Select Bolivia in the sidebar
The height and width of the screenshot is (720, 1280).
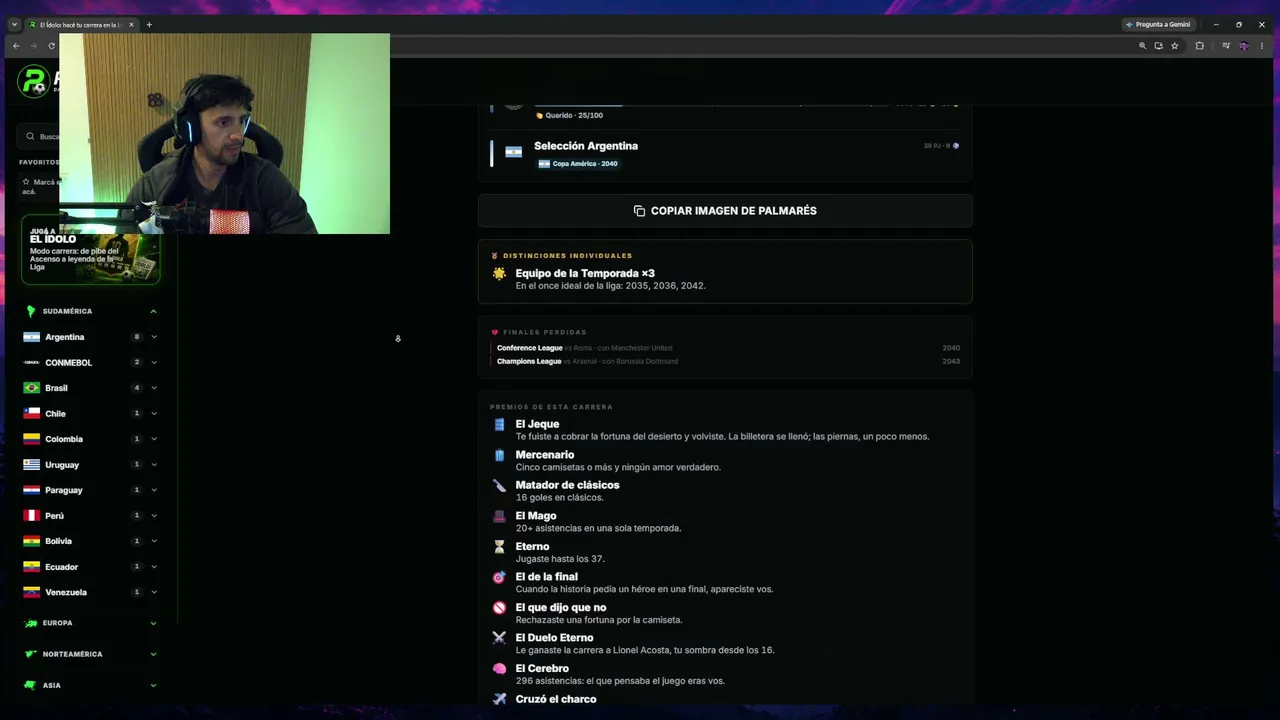click(58, 541)
